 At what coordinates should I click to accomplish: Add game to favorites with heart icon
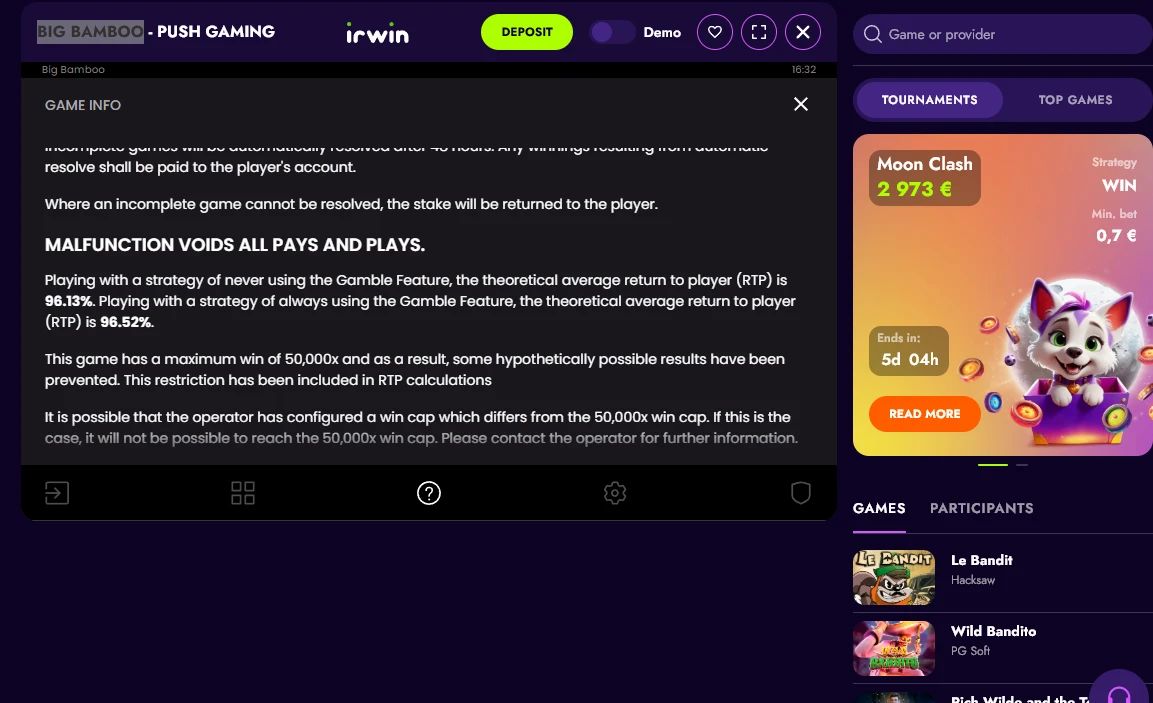[x=715, y=32]
